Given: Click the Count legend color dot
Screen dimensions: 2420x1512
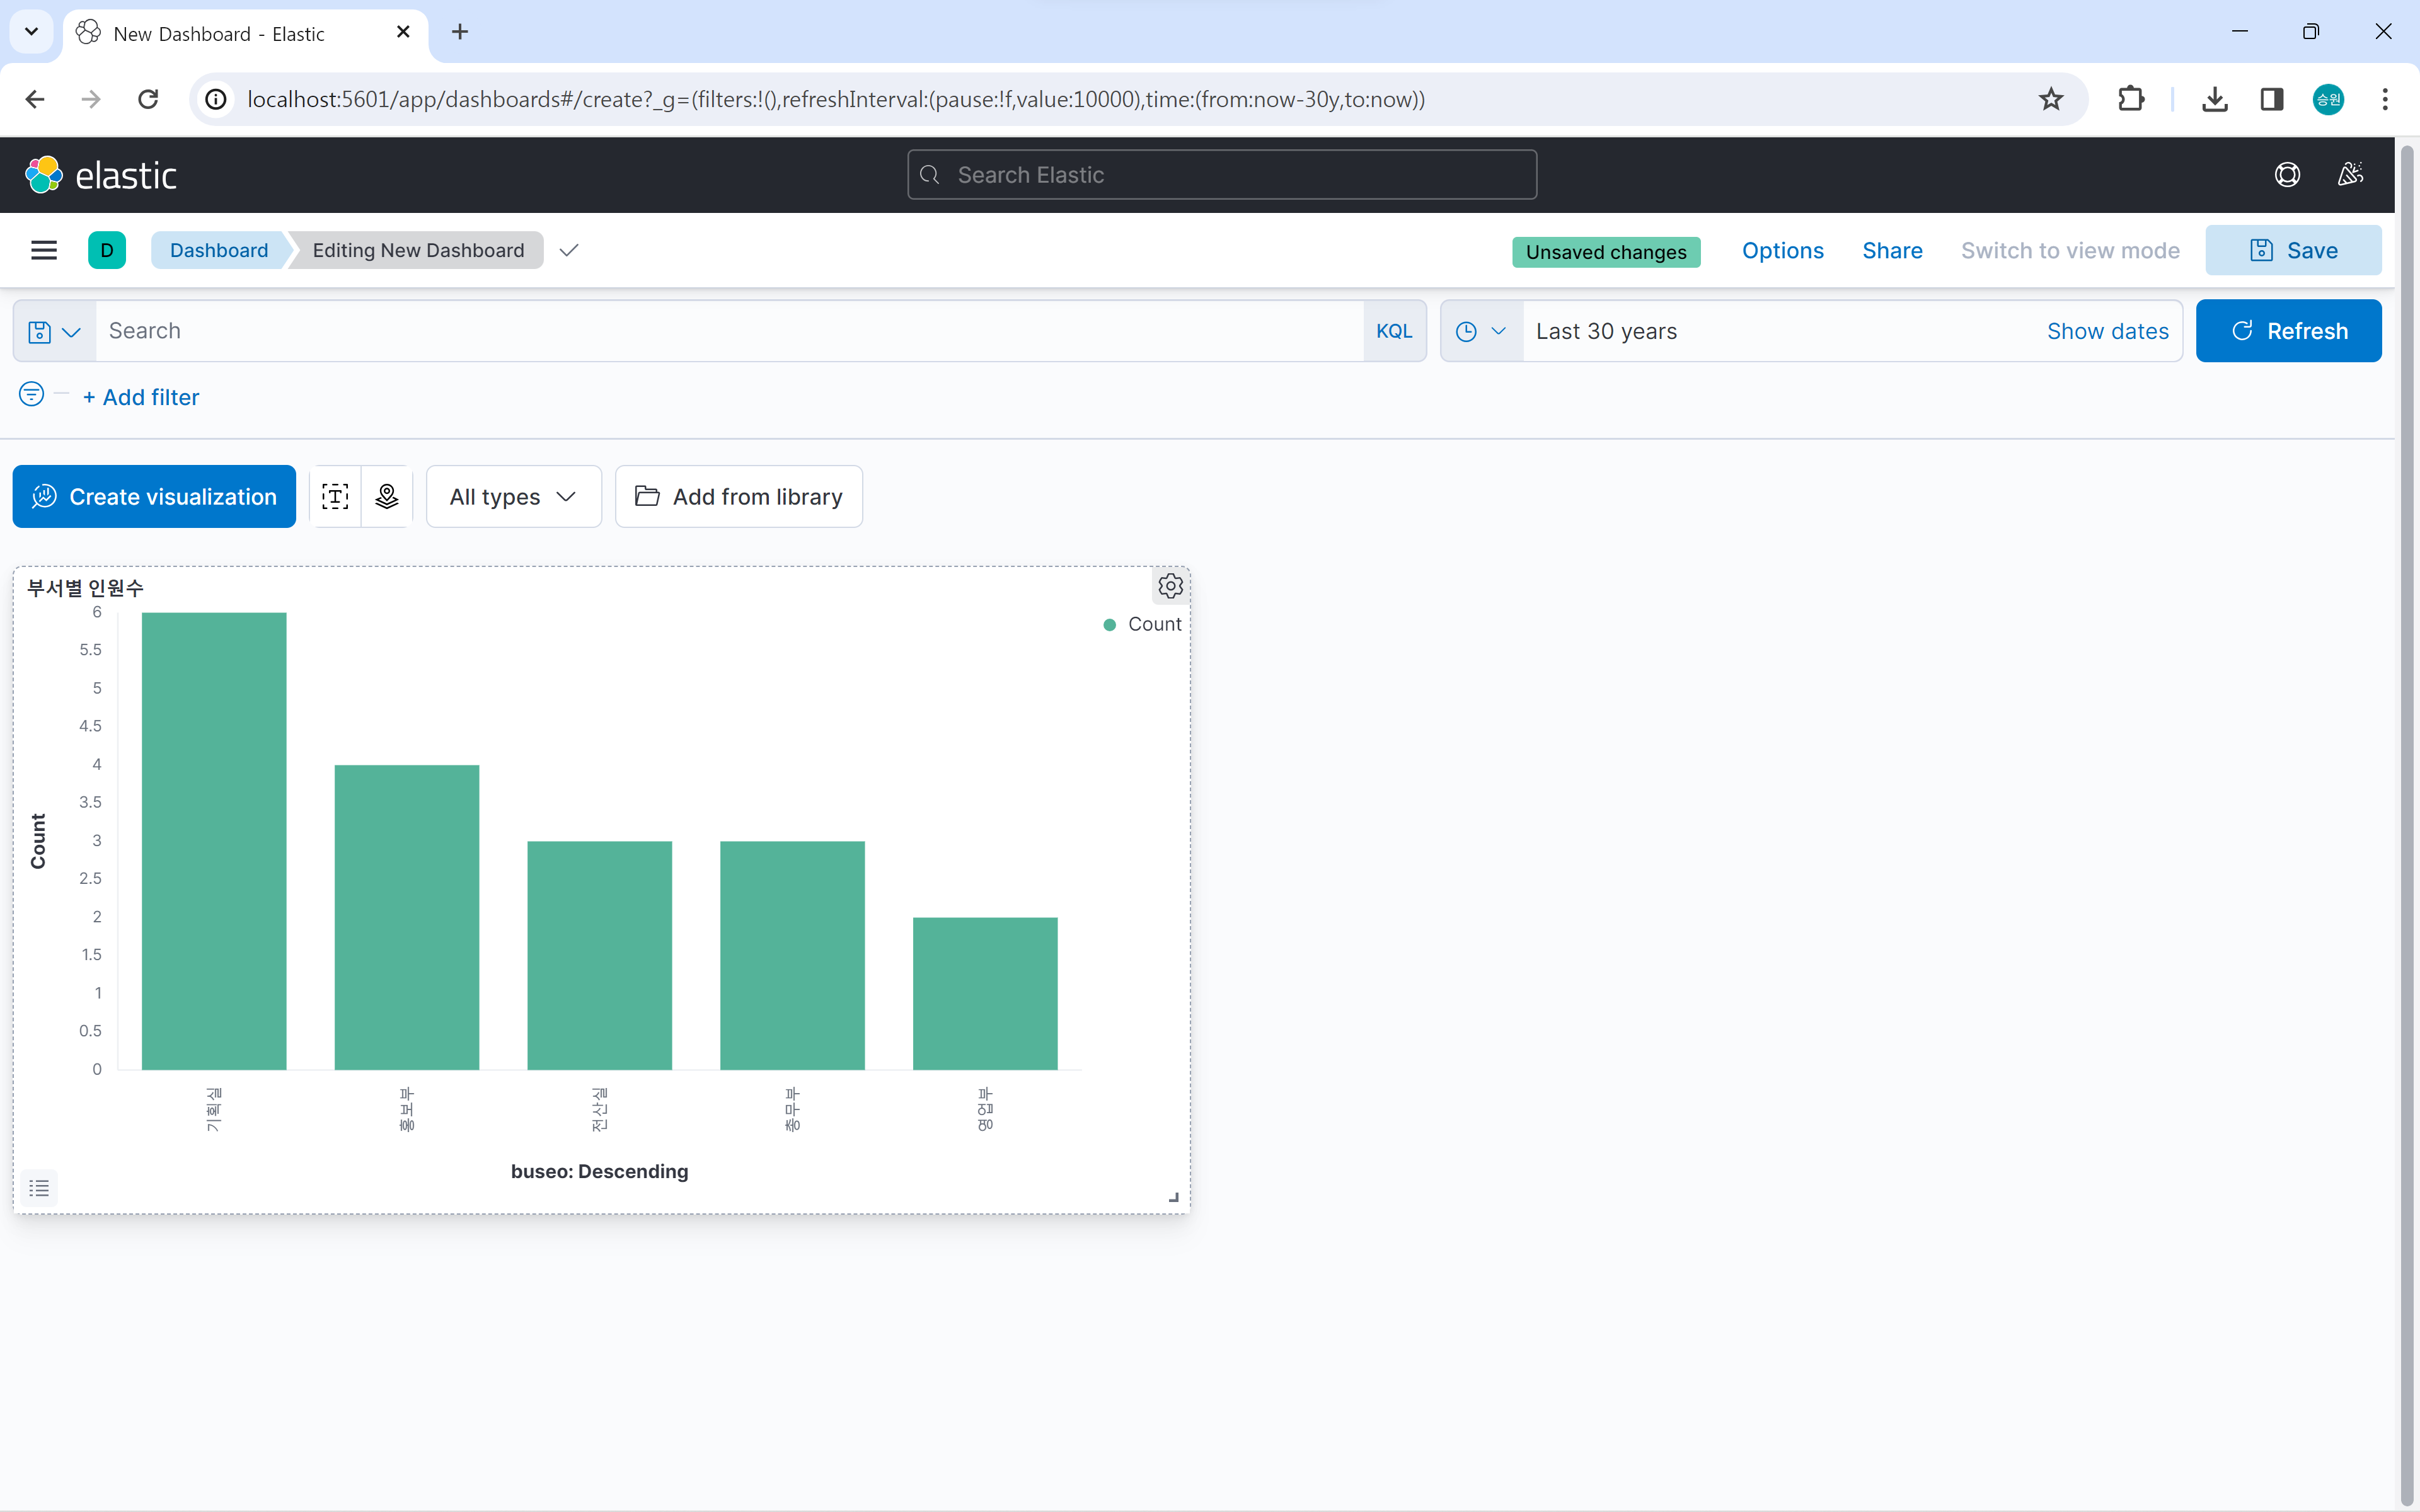Looking at the screenshot, I should click(1109, 625).
